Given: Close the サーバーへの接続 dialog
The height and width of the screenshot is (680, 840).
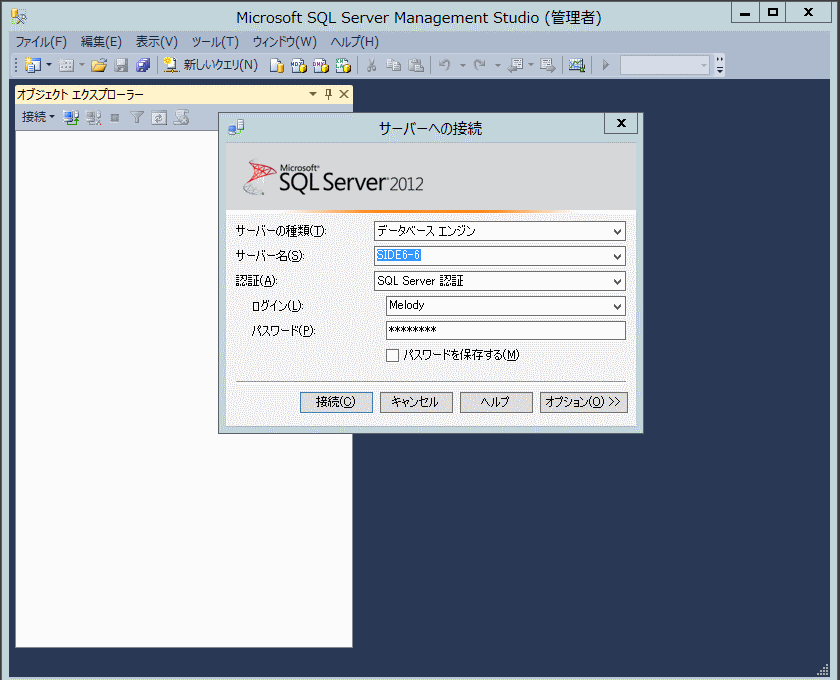Looking at the screenshot, I should pos(621,123).
